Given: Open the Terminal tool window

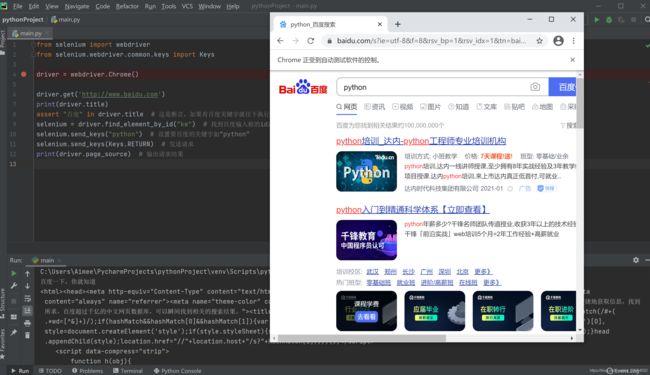Looking at the screenshot, I should (x=128, y=370).
